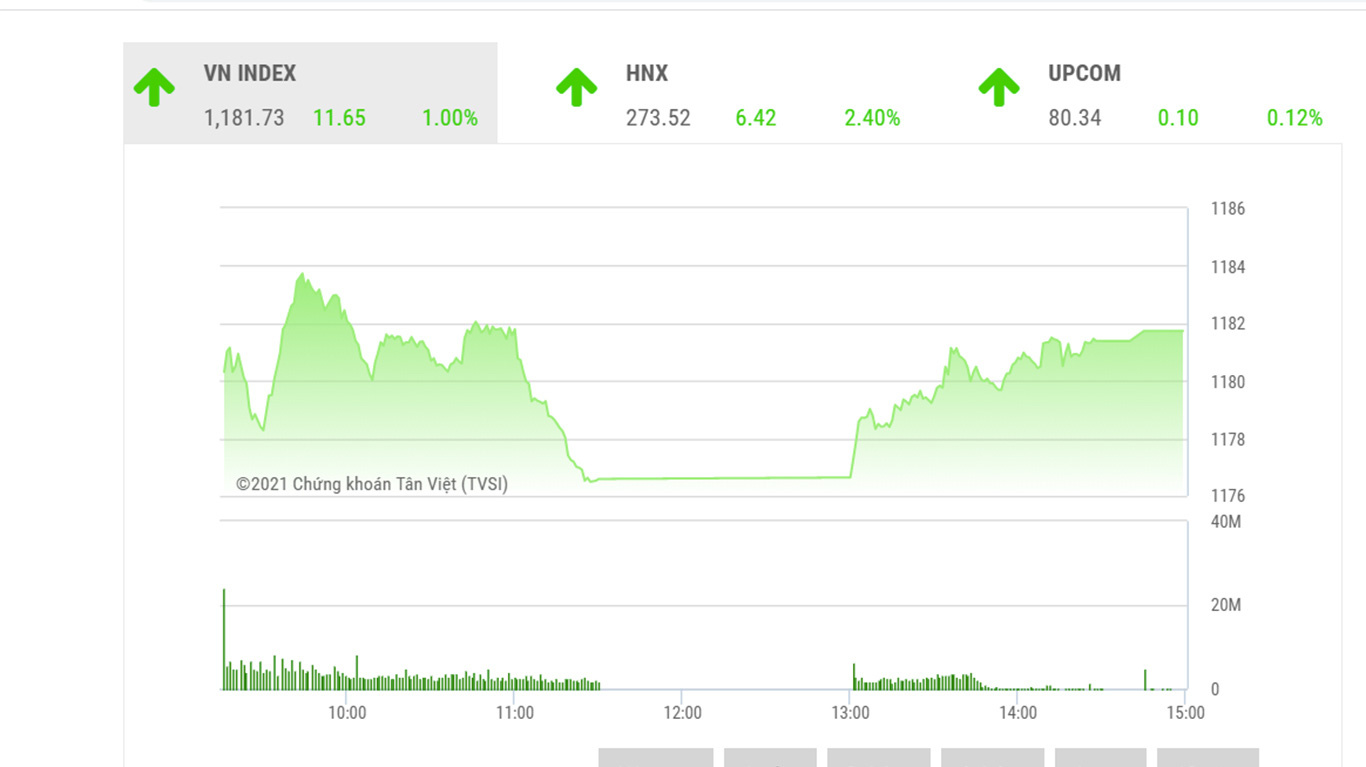Click the UPCOM index value 80.34

point(1075,118)
